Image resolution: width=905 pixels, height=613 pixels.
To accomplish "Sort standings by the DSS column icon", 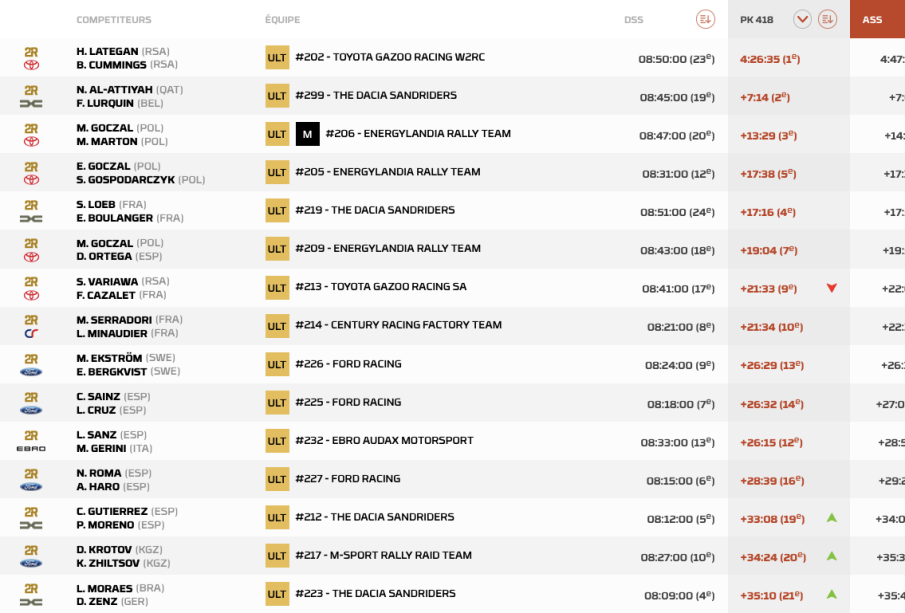I will pos(706,19).
